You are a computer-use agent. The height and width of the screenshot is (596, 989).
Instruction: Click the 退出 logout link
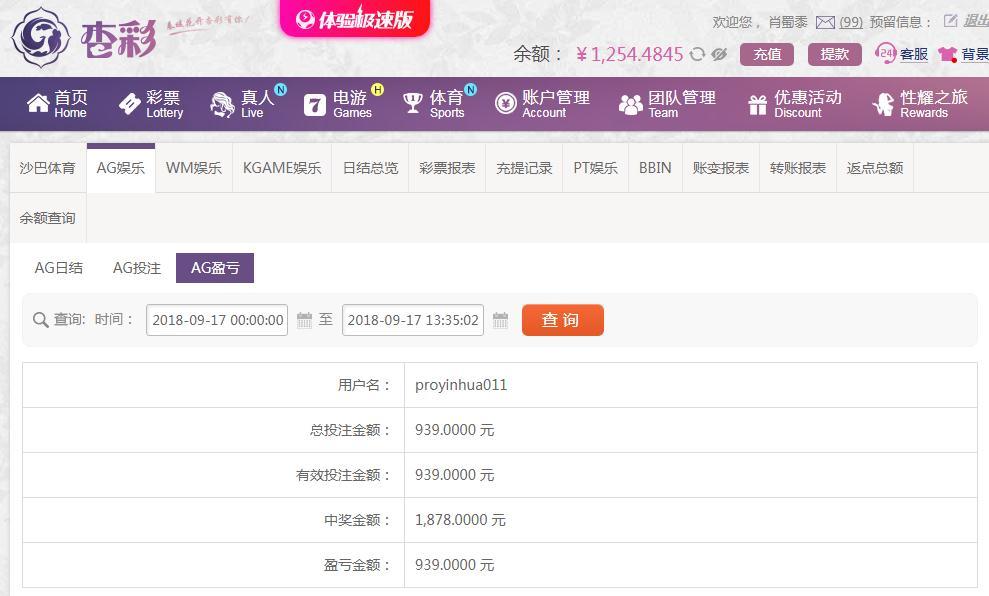point(975,21)
